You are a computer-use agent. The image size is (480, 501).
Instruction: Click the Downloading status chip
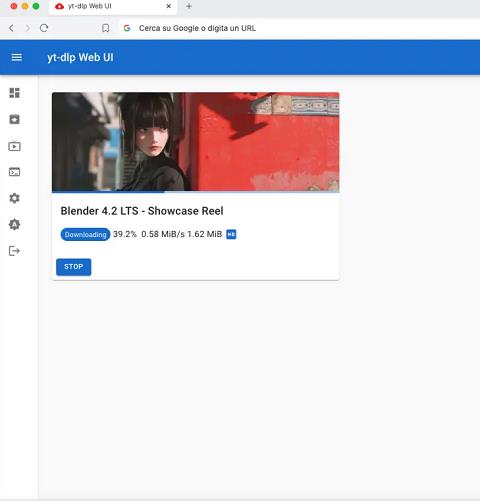(85, 234)
